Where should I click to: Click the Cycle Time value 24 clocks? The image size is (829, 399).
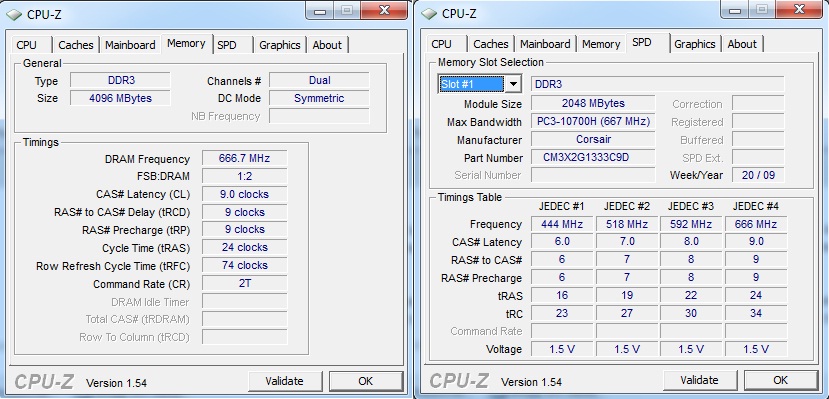(x=244, y=247)
